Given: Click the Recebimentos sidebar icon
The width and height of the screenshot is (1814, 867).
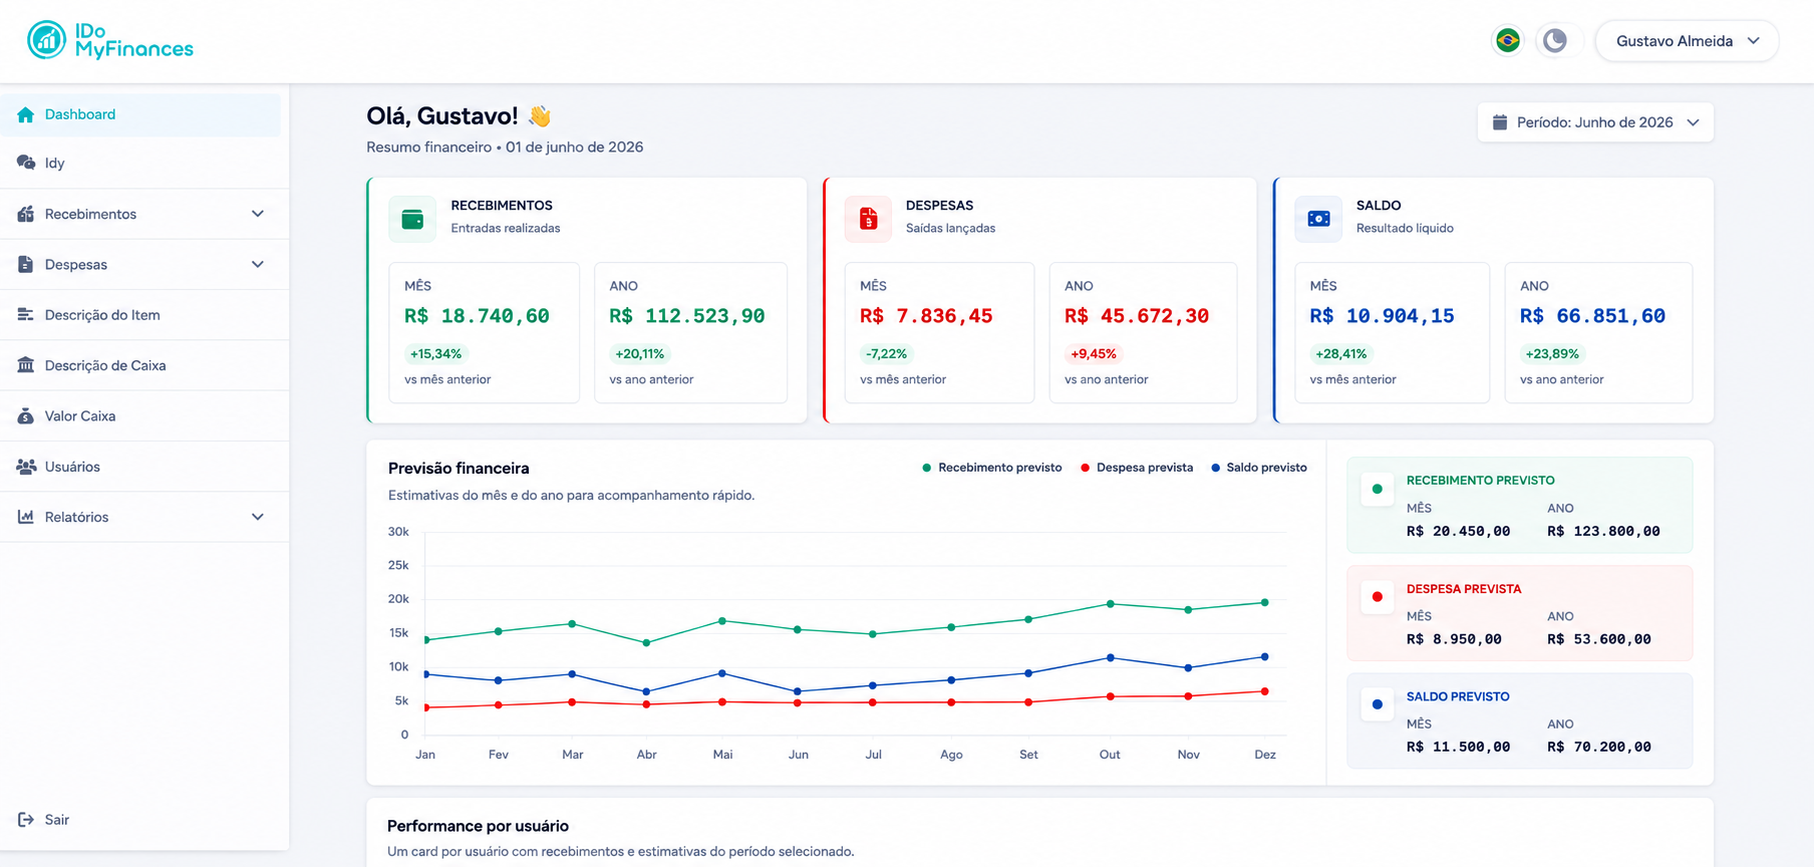Looking at the screenshot, I should click(x=26, y=214).
